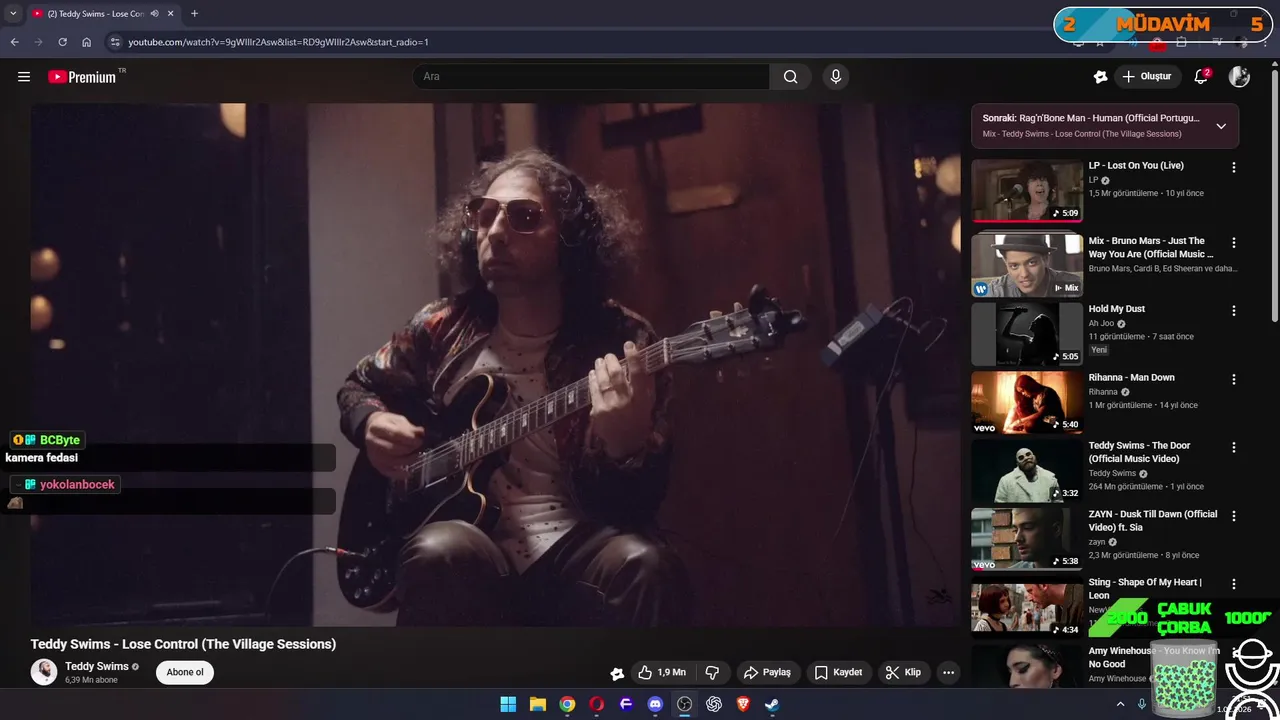1280x720 pixels.
Task: Go to YouTube Premium home logo
Action: [x=82, y=77]
